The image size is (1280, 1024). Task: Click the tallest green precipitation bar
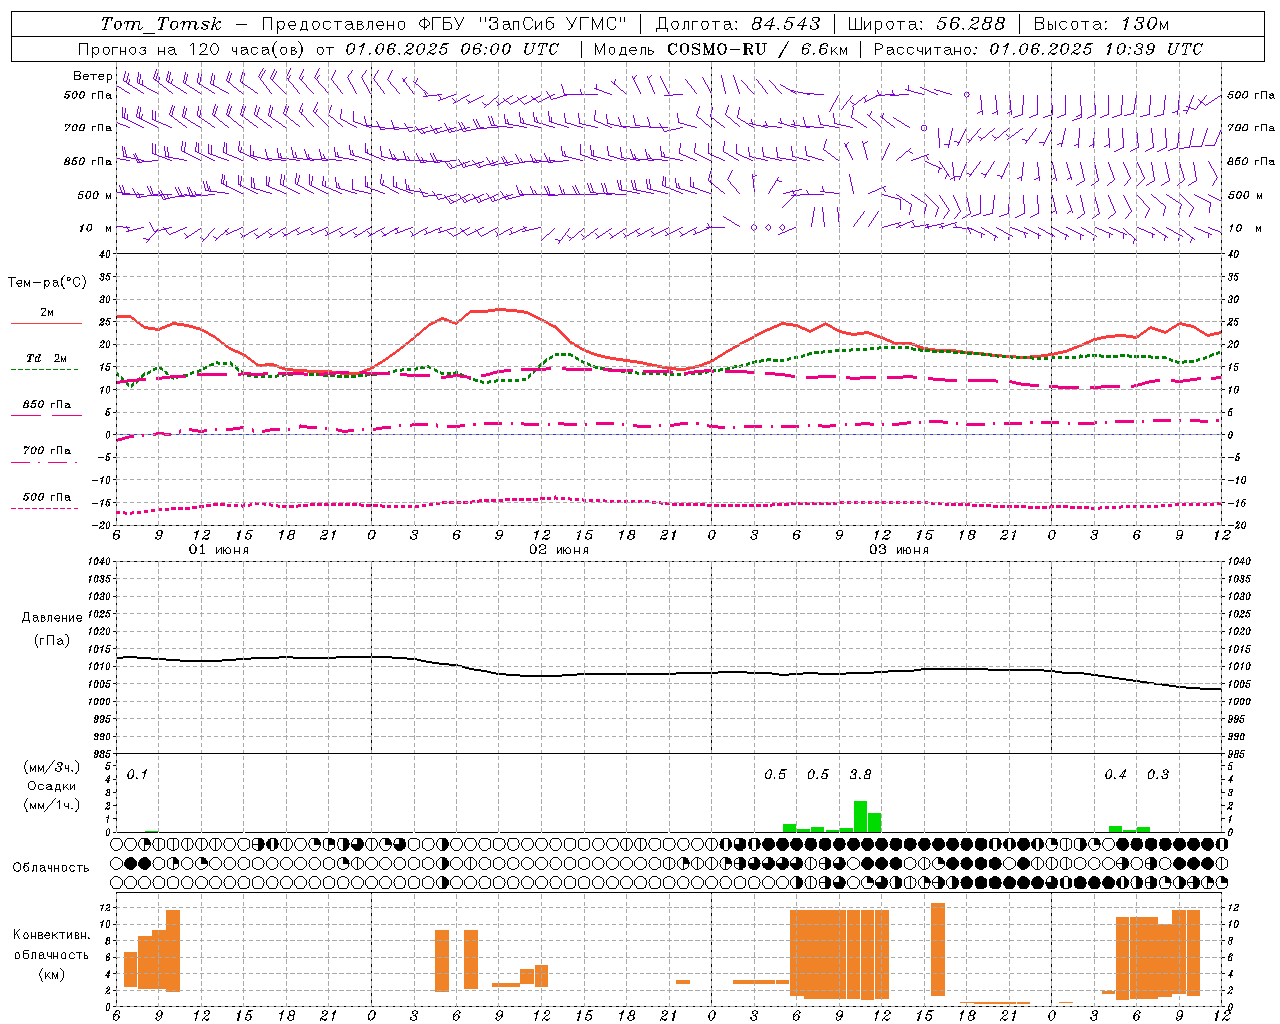860,816
